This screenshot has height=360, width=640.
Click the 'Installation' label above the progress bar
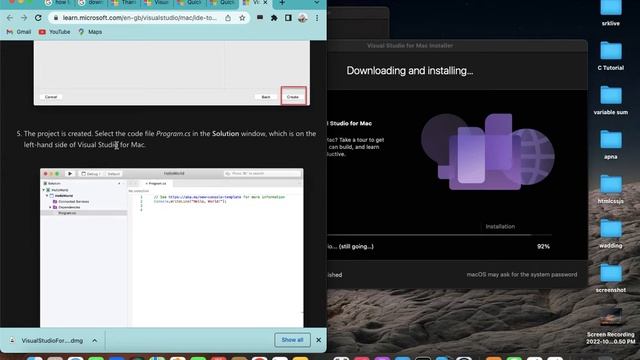pyautogui.click(x=500, y=227)
